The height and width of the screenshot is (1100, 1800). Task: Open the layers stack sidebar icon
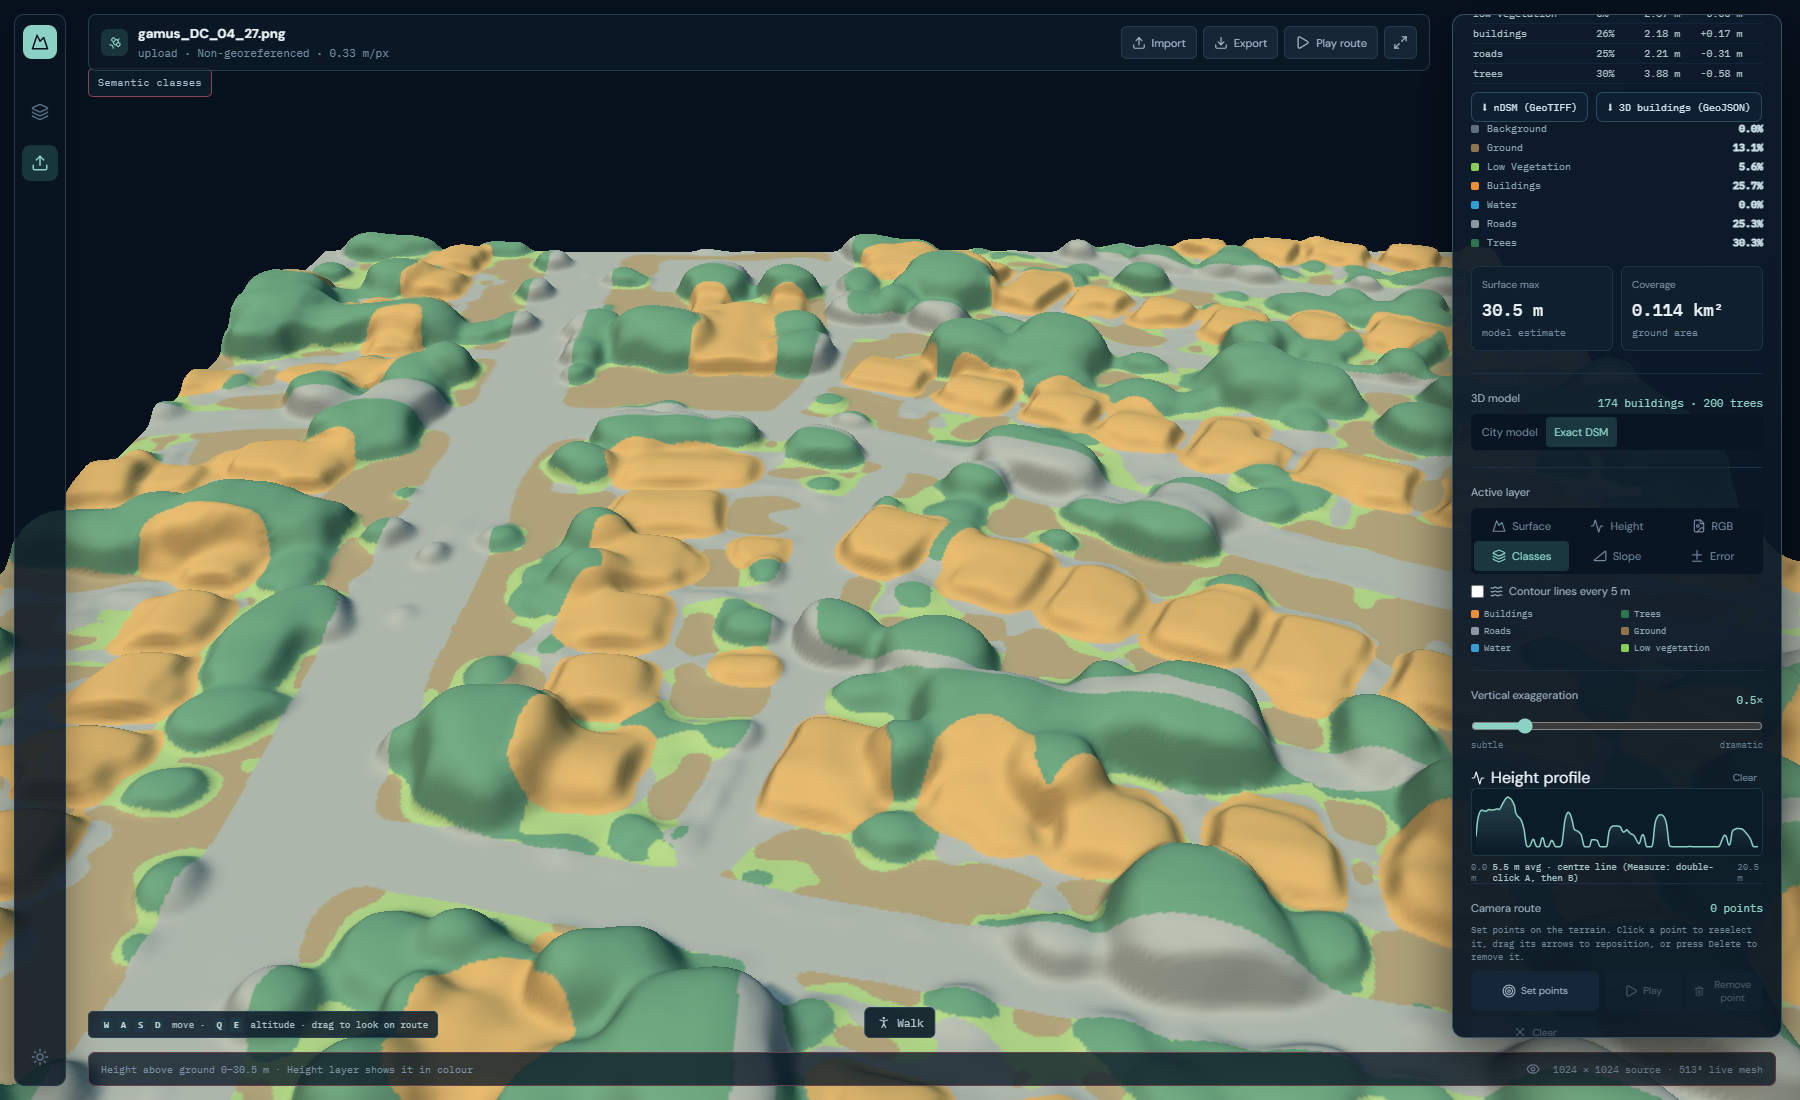pyautogui.click(x=40, y=112)
